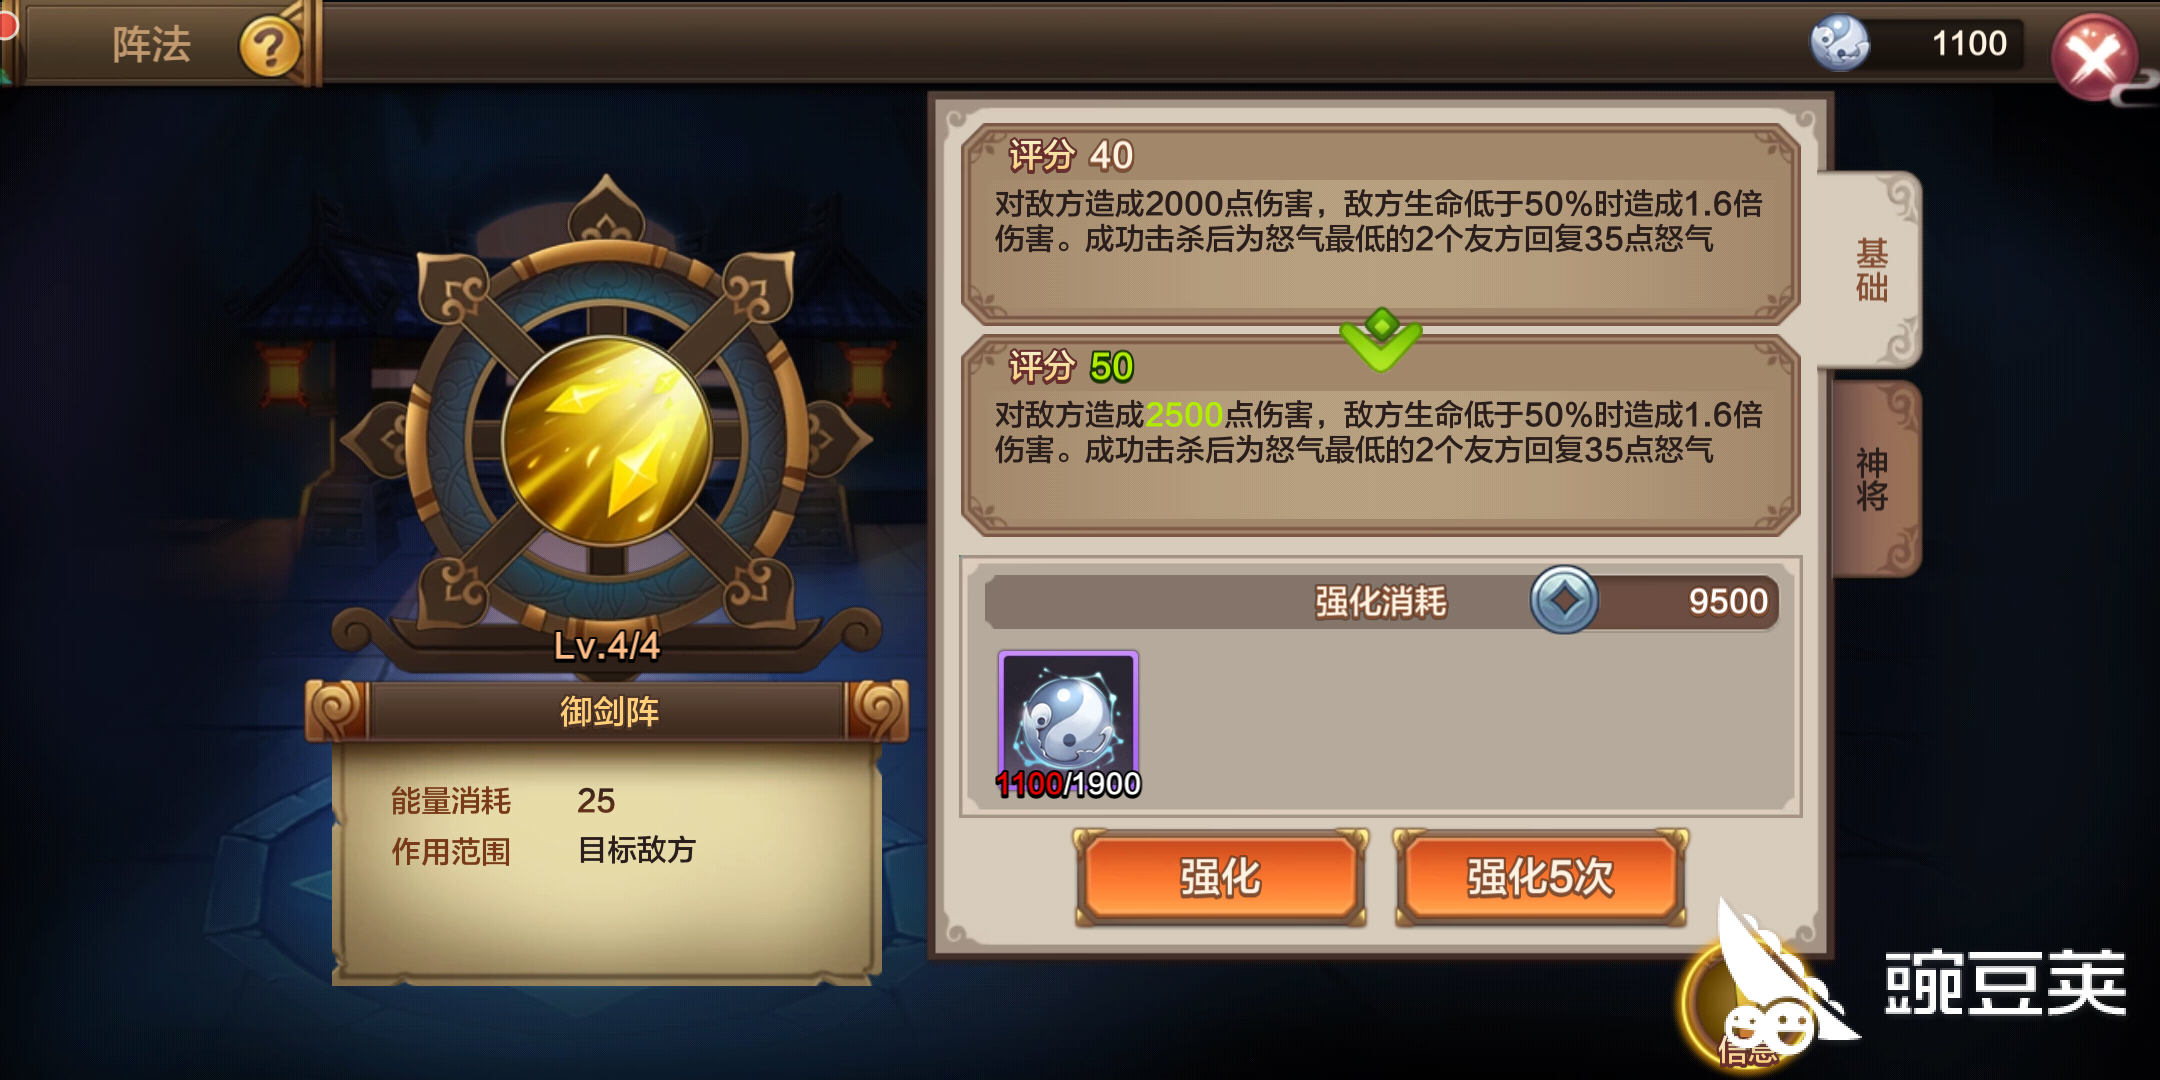This screenshot has height=1080, width=2160.
Task: Tap the 御剑阵 name banner
Action: (x=608, y=712)
